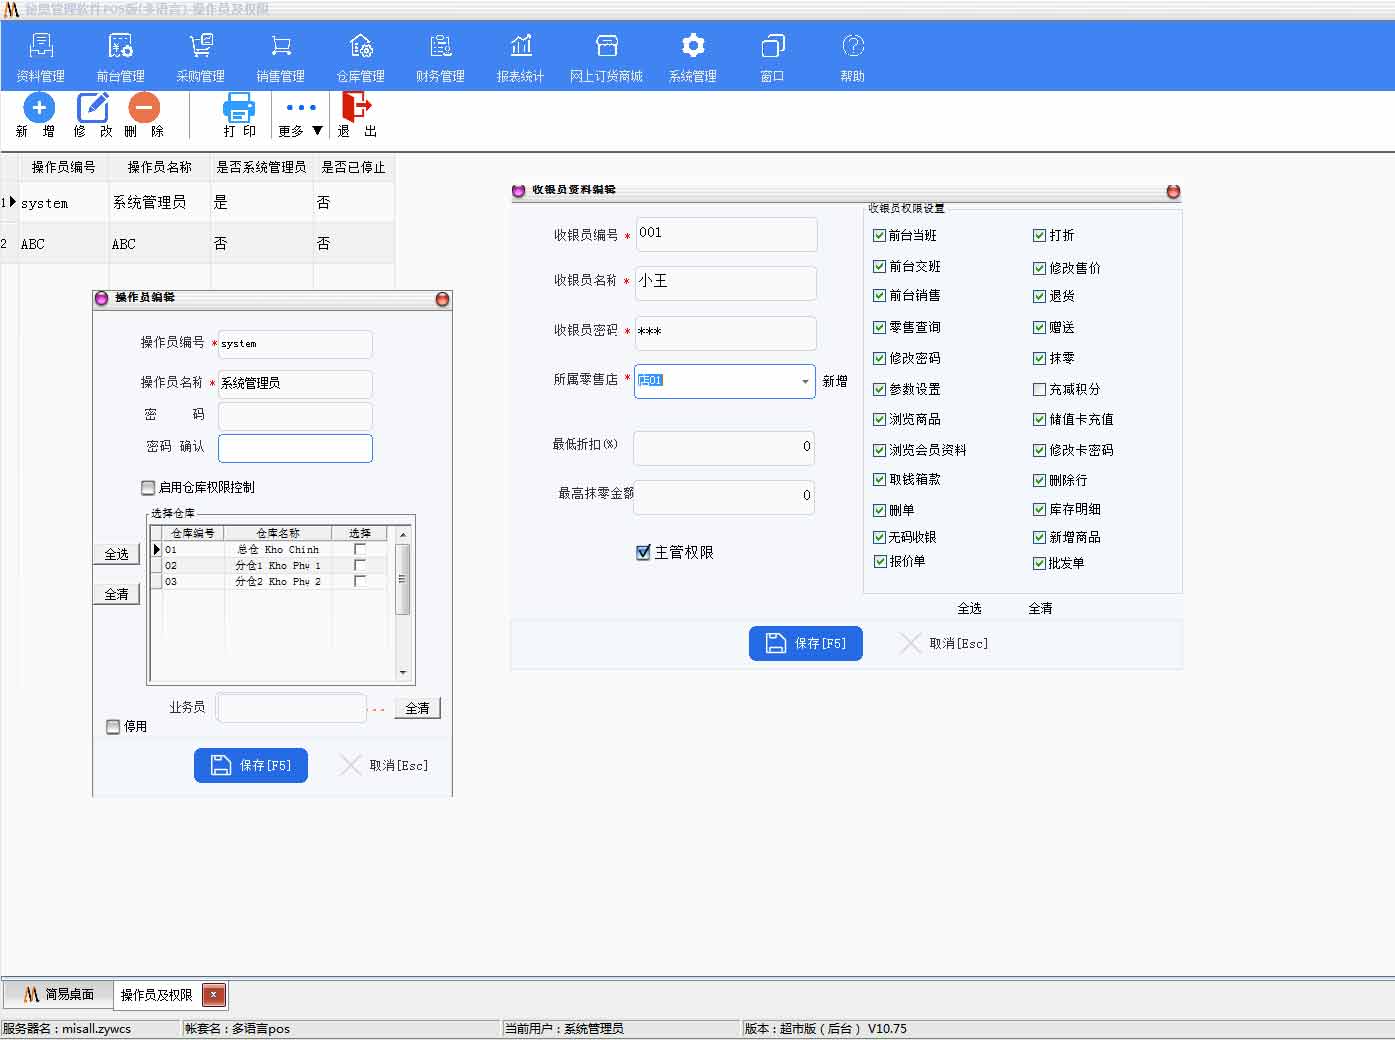Click the 密码 确认 input field

click(x=295, y=448)
